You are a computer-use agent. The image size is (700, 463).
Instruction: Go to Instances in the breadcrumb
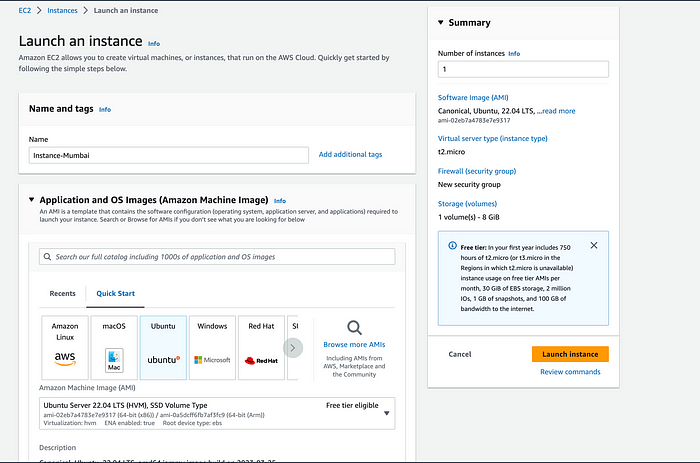(62, 10)
